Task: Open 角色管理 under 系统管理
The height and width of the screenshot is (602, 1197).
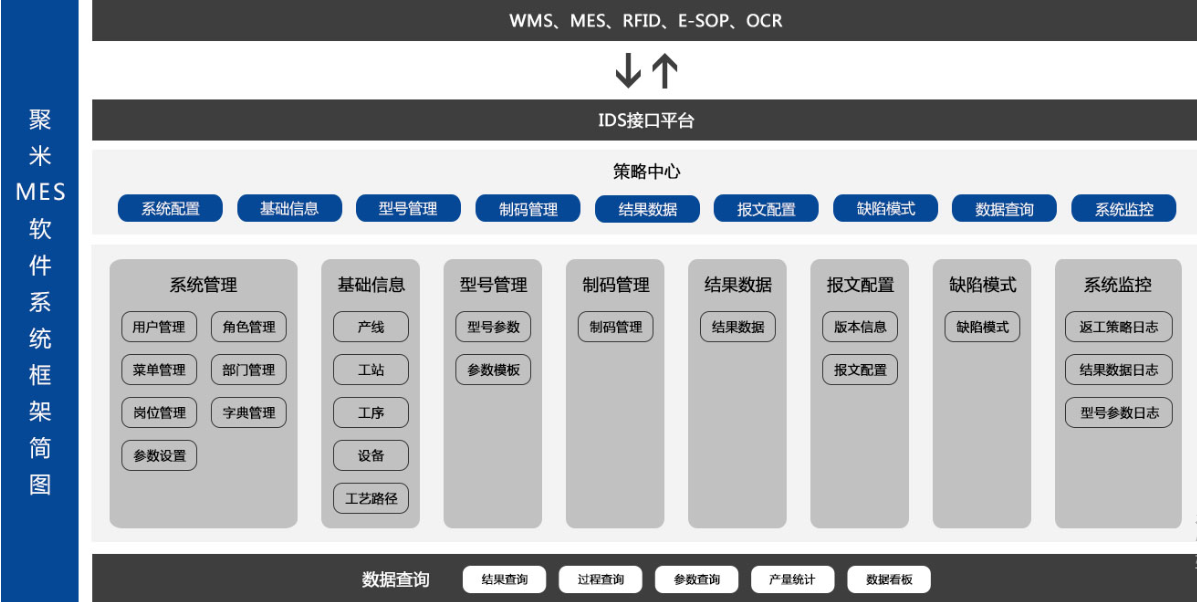Action: pyautogui.click(x=249, y=327)
